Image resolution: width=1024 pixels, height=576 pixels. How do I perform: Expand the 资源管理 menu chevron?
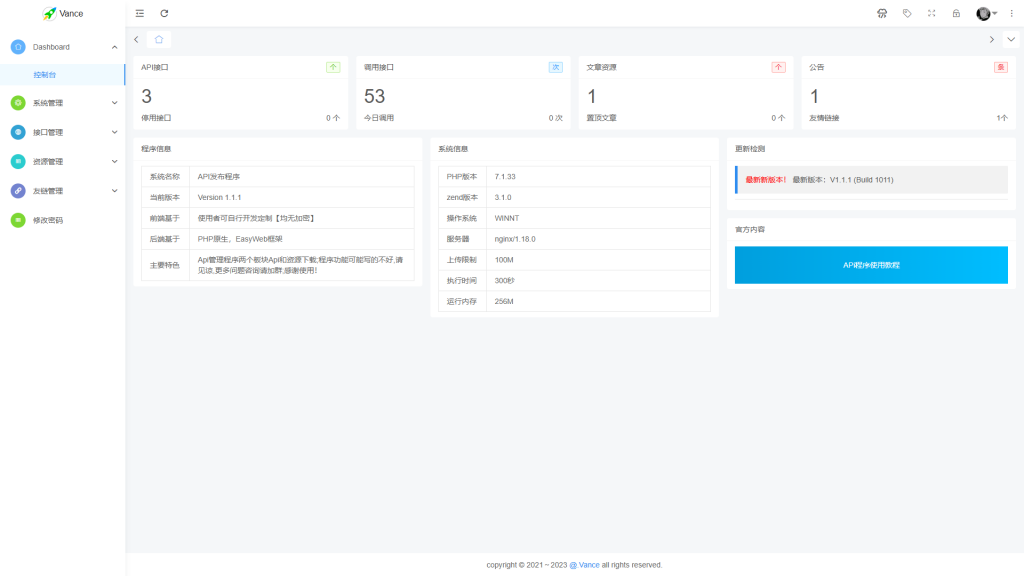pyautogui.click(x=114, y=161)
